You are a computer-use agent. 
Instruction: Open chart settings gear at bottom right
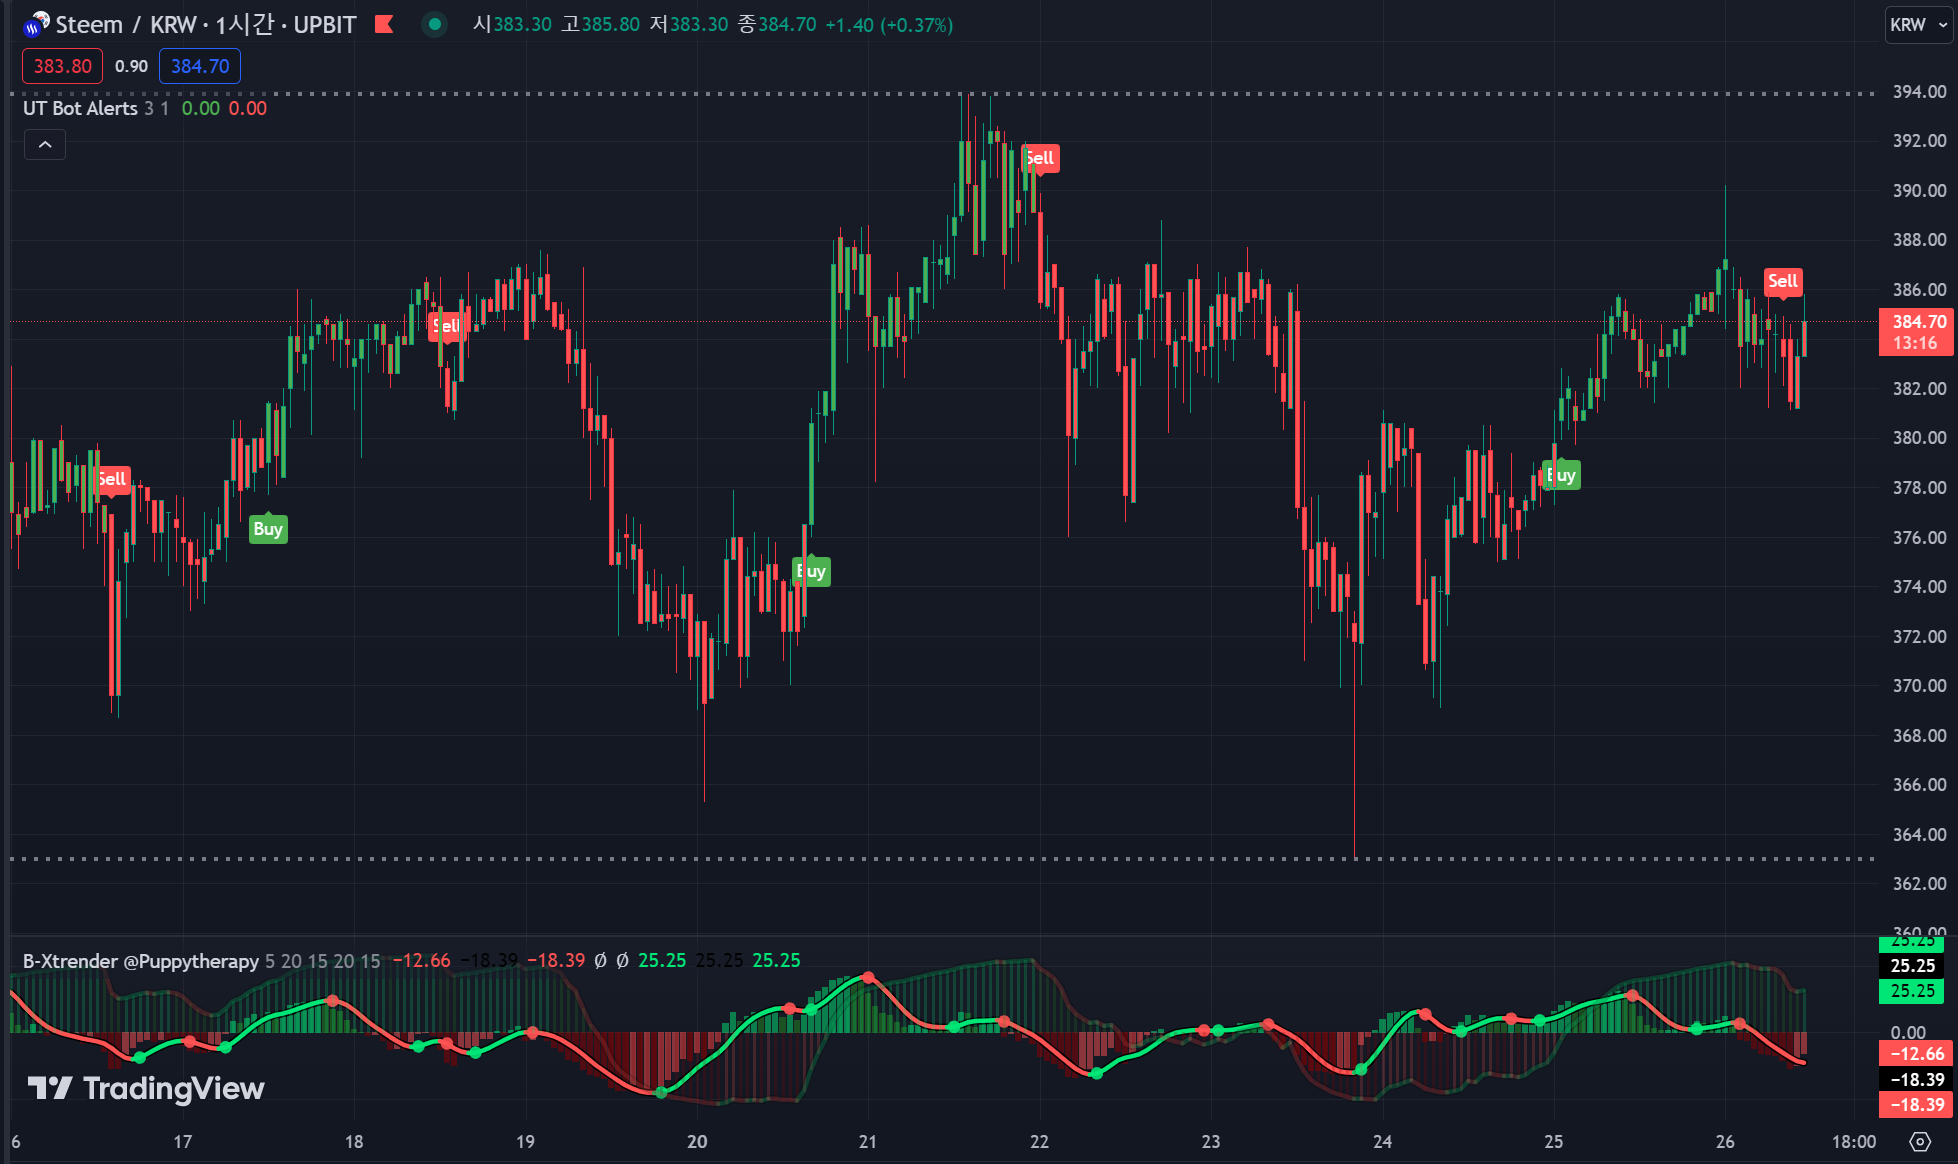(1919, 1141)
